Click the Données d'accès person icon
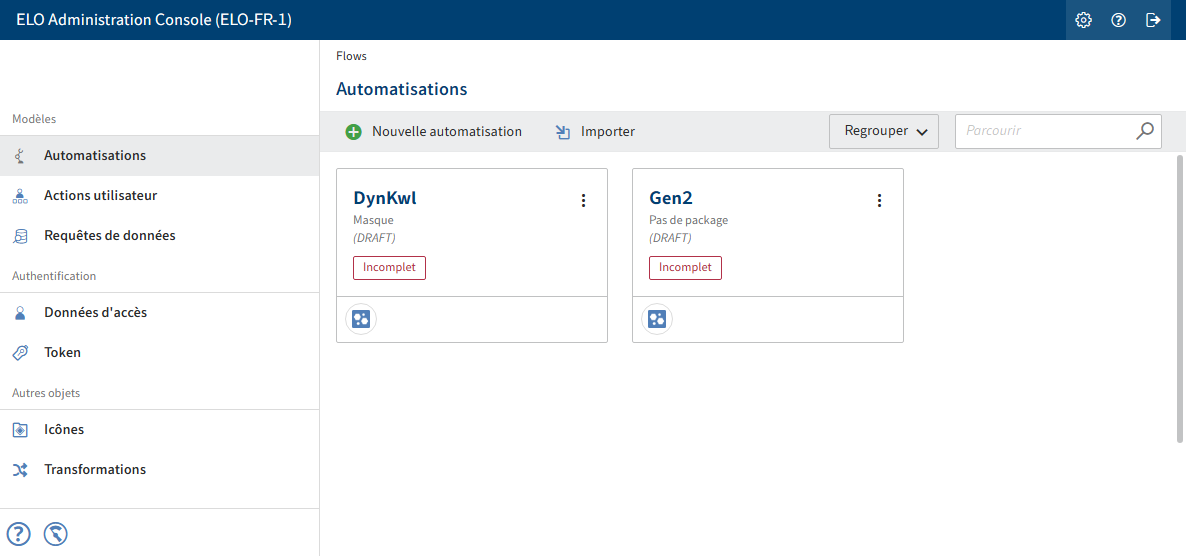This screenshot has height=556, width=1186. click(x=20, y=313)
